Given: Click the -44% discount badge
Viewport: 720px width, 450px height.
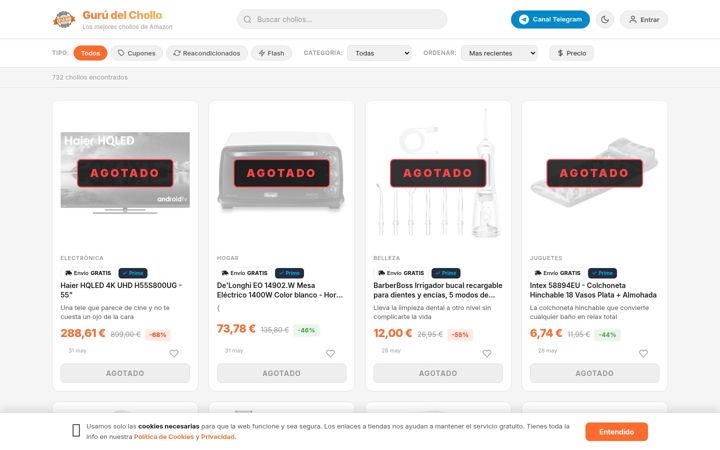Looking at the screenshot, I should [607, 335].
